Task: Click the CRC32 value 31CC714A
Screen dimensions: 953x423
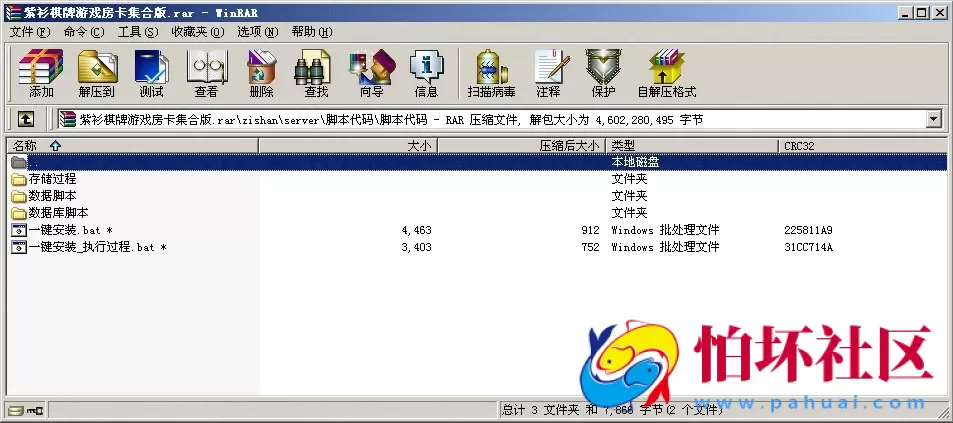Action: (x=808, y=247)
